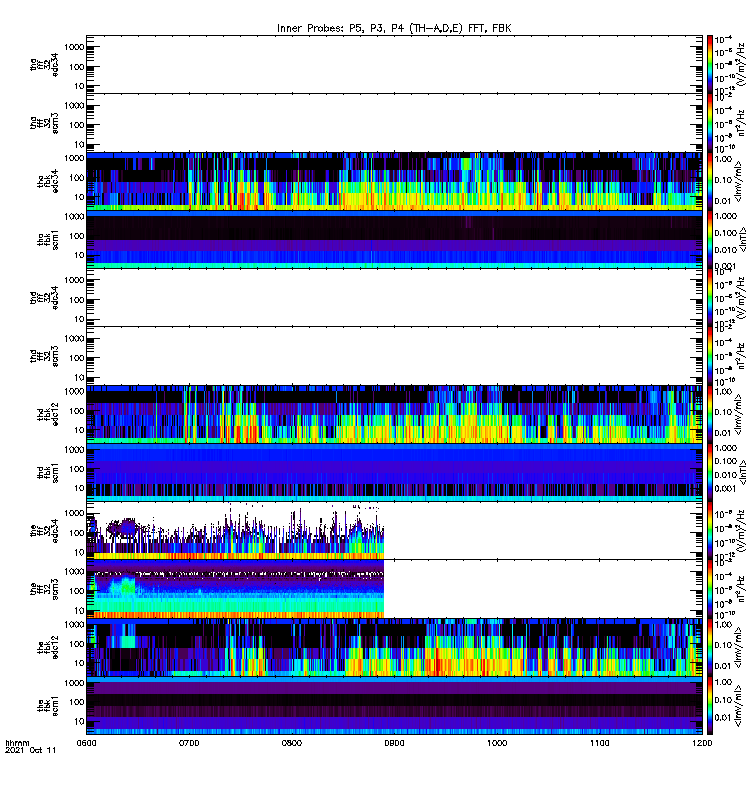The height and width of the screenshot is (800, 750).
Task: Select the 'thd fff 32 scm3' panel label
Action: [44, 356]
